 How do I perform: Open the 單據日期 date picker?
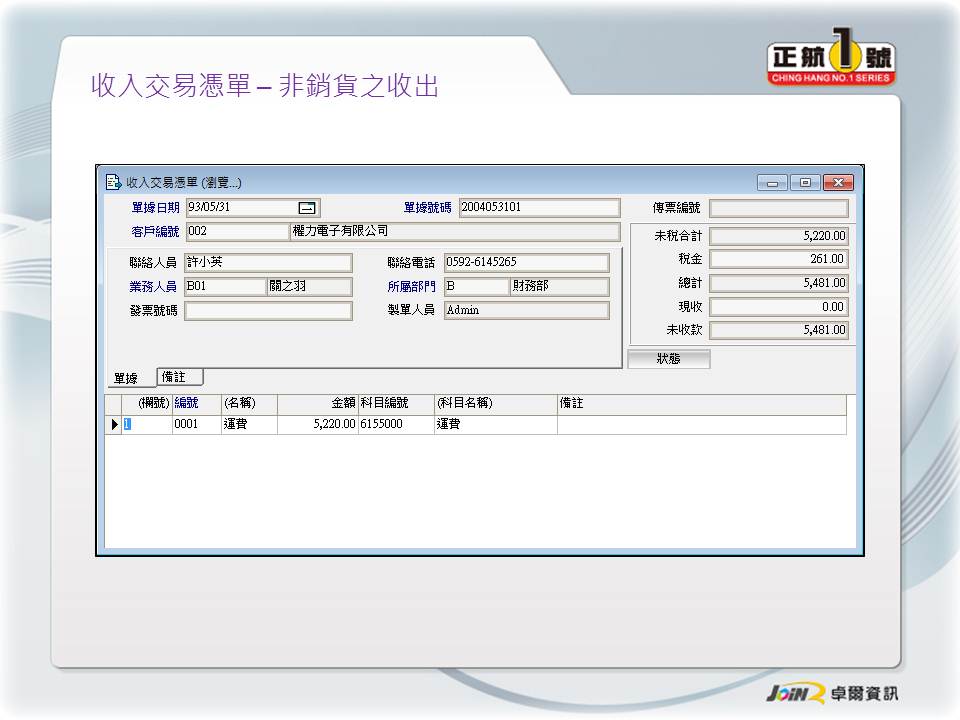pyautogui.click(x=307, y=208)
